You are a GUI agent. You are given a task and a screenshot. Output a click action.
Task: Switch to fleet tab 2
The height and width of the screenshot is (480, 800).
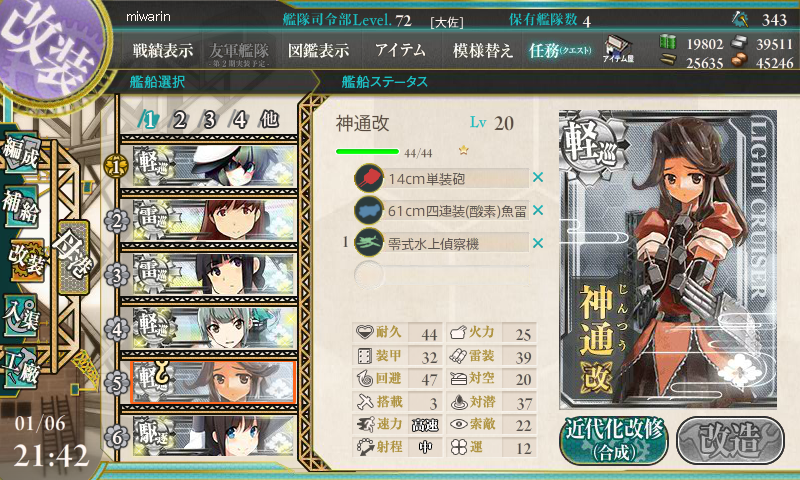180,120
